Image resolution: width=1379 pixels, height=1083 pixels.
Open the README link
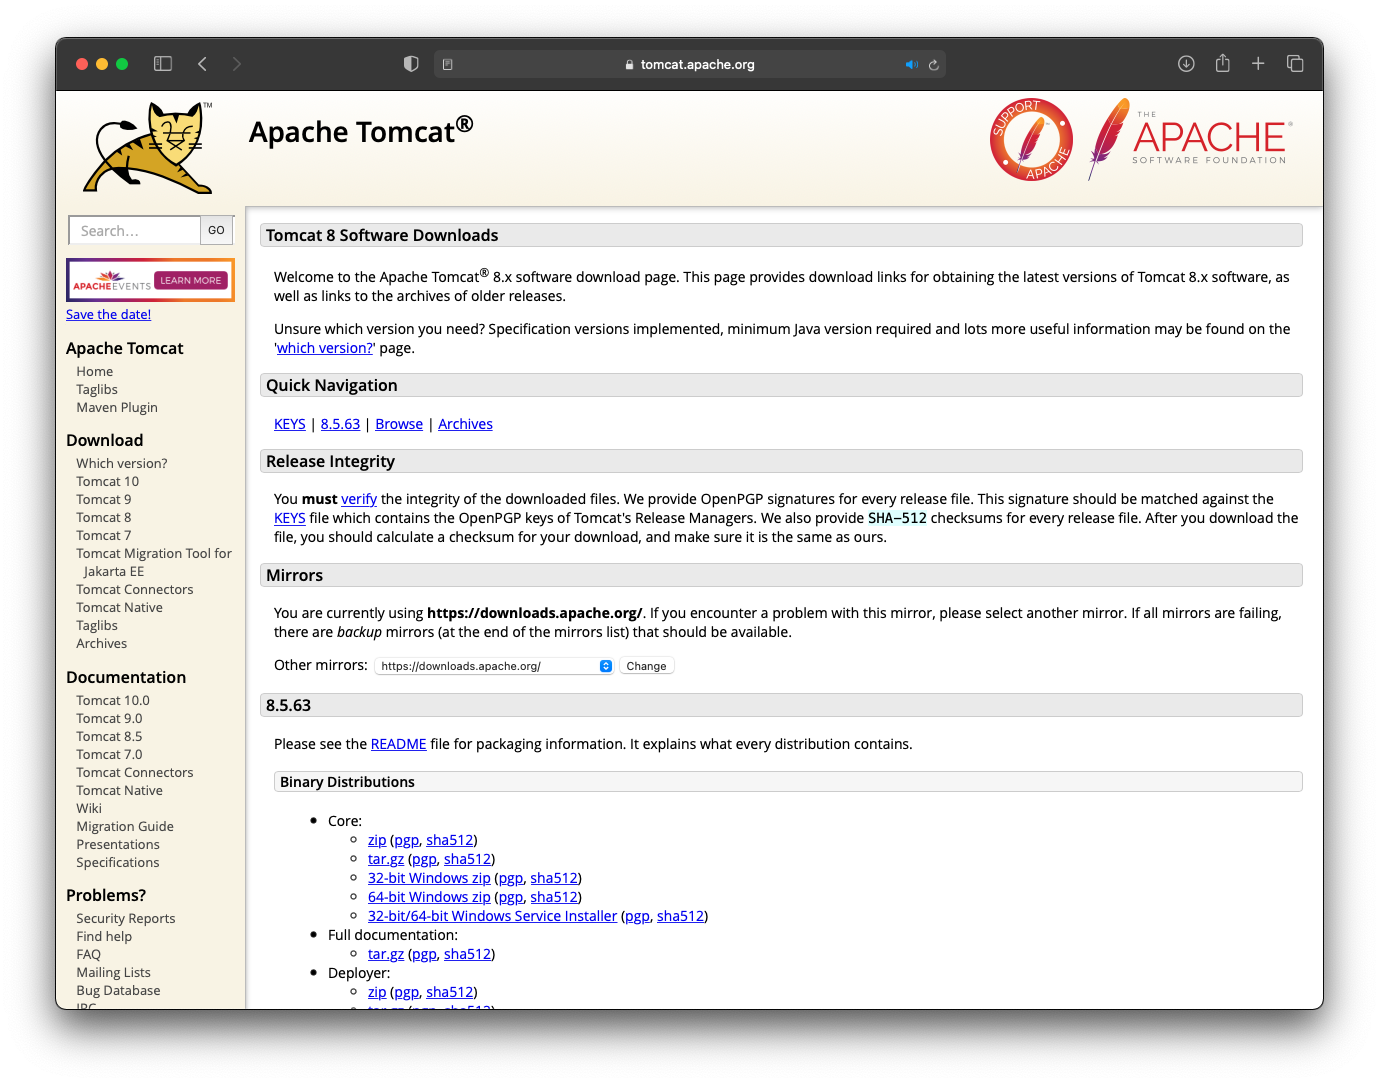[x=398, y=744]
